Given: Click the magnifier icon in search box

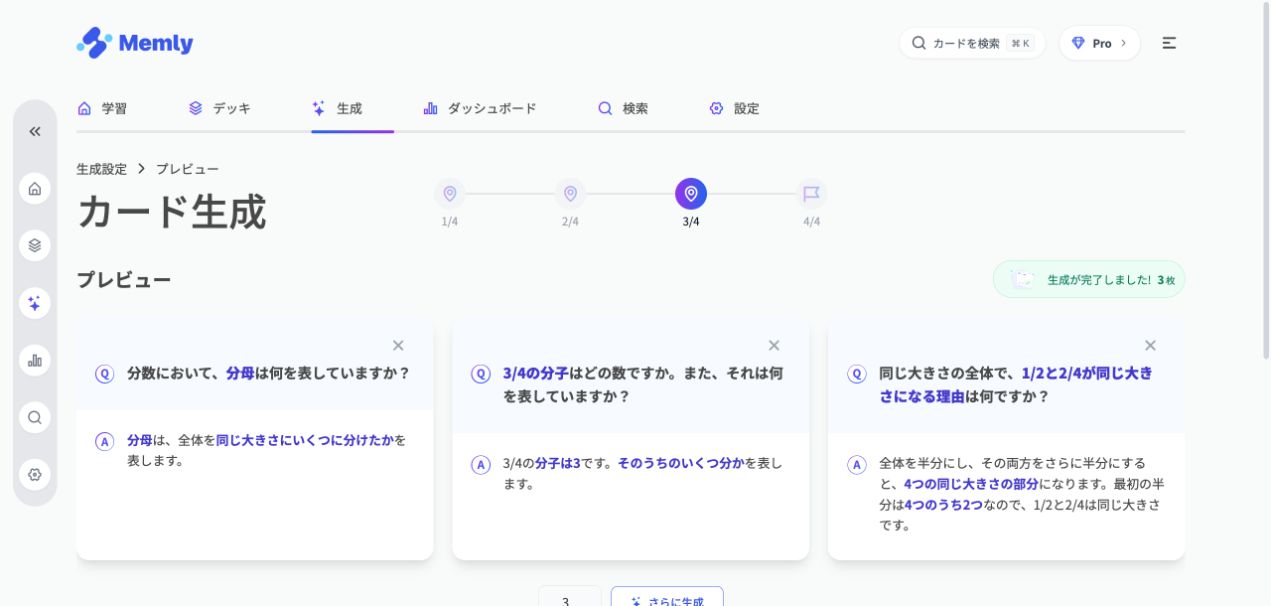Looking at the screenshot, I should [919, 43].
